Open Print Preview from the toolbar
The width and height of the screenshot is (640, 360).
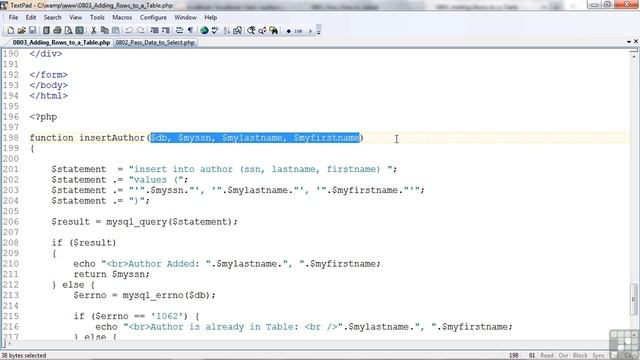coord(68,31)
